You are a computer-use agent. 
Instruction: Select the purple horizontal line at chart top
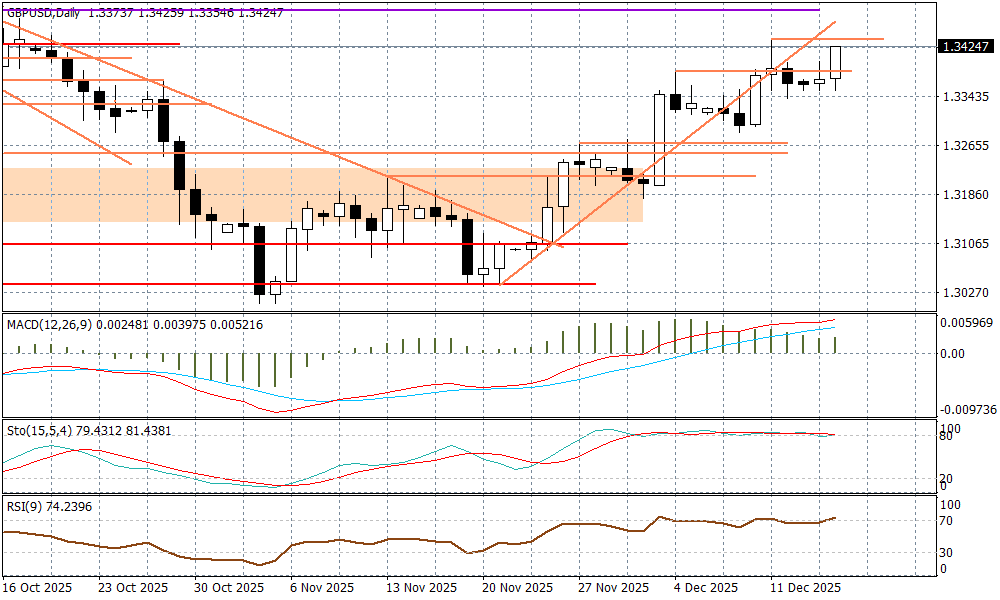tap(400, 10)
